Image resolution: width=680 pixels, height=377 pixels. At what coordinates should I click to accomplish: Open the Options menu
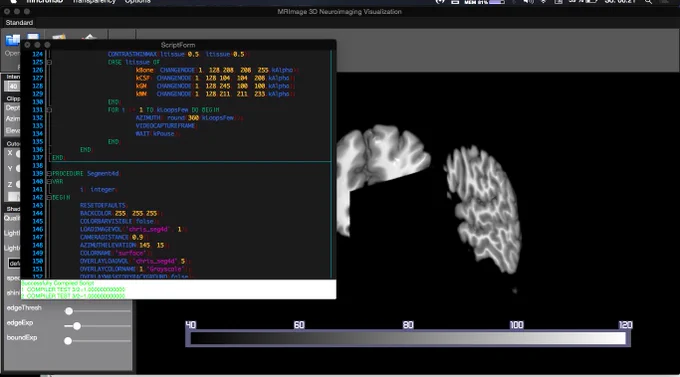tap(137, 2)
